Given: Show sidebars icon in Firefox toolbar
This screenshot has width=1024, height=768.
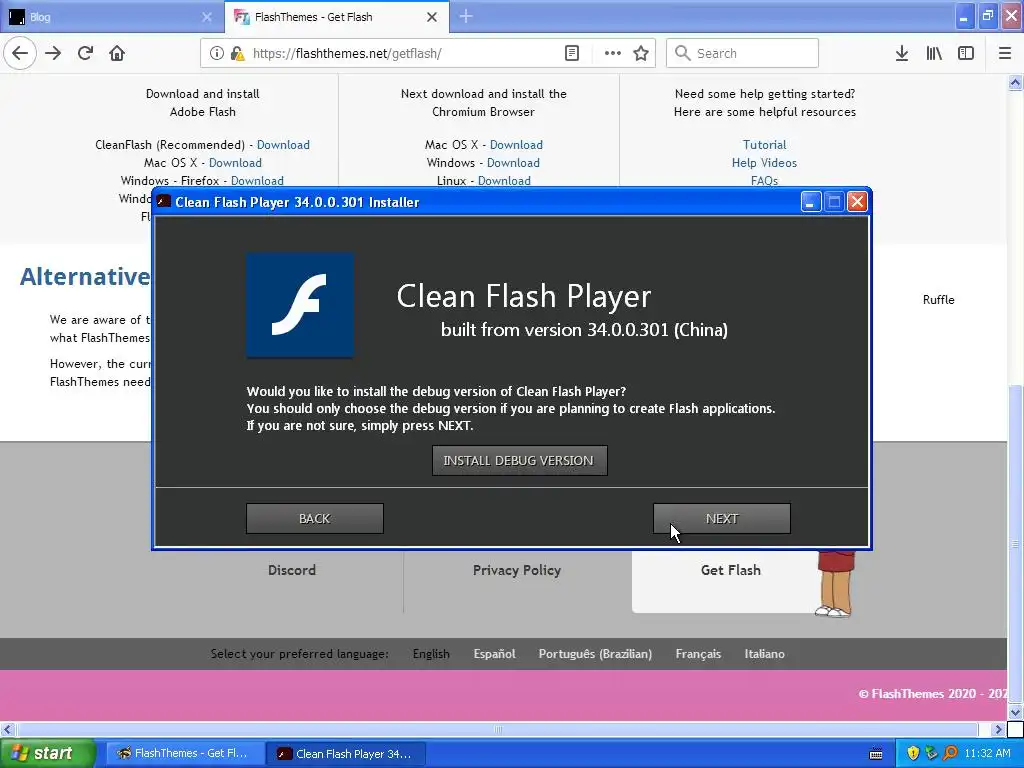Looking at the screenshot, I should point(966,53).
